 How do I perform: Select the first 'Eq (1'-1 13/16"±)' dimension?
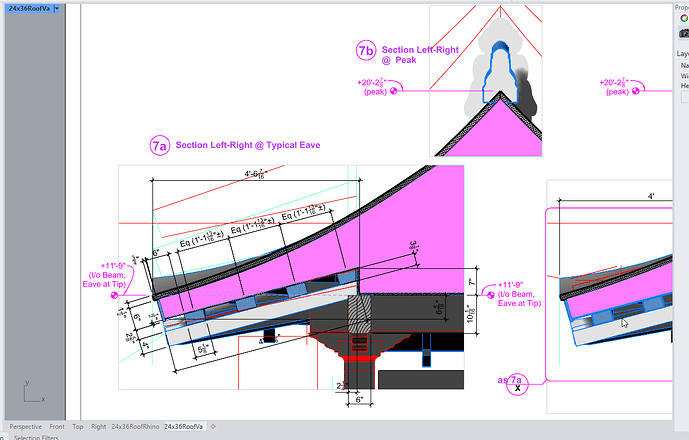point(202,240)
